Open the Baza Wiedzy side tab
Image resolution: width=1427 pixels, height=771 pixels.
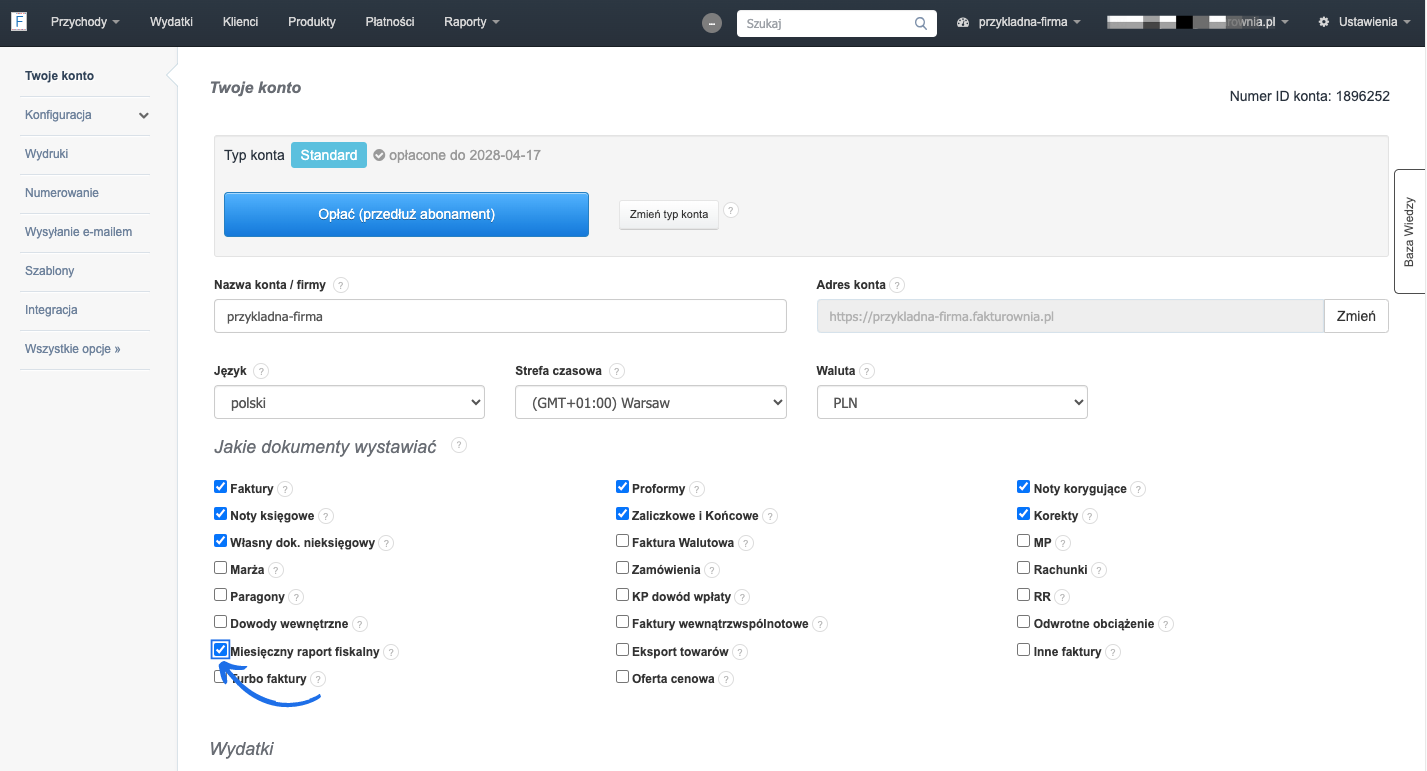(1409, 231)
